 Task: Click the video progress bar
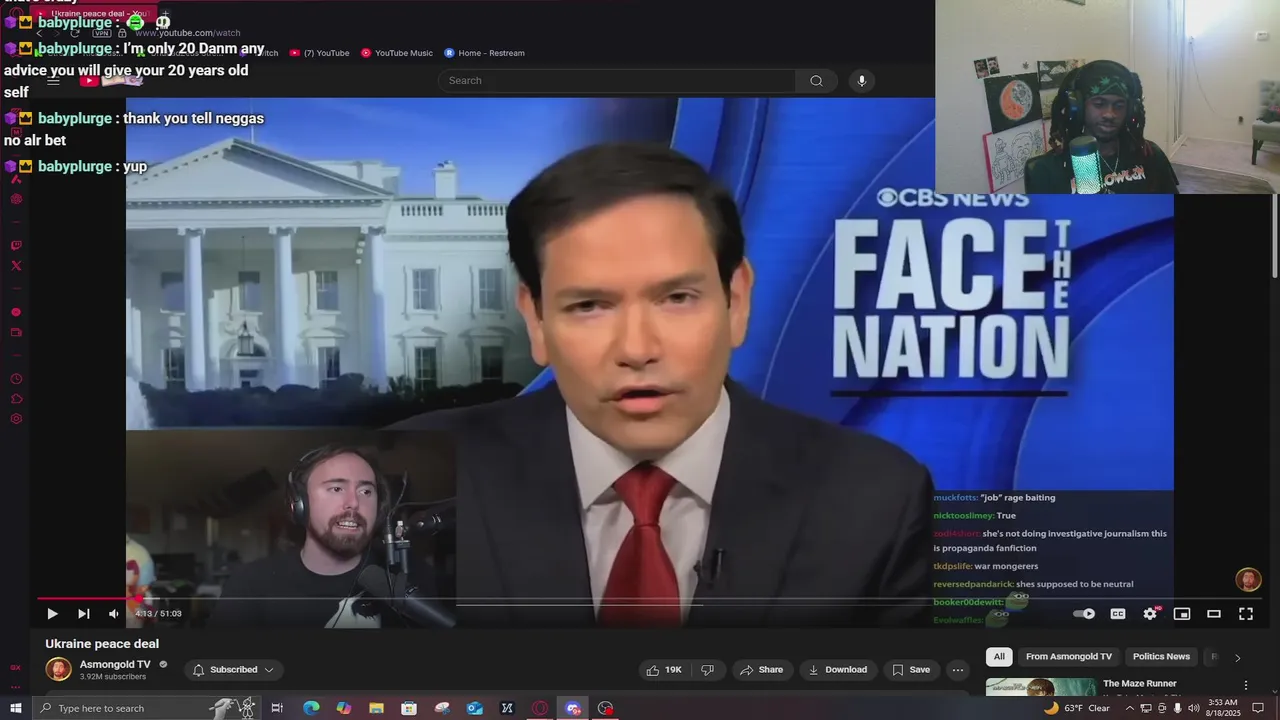[650, 599]
